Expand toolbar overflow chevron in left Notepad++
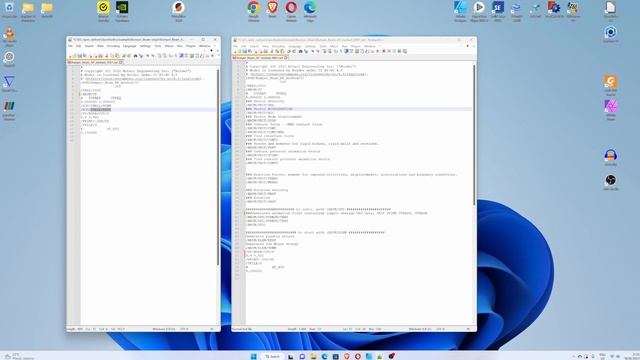This screenshot has width=640, height=360. tap(218, 55)
